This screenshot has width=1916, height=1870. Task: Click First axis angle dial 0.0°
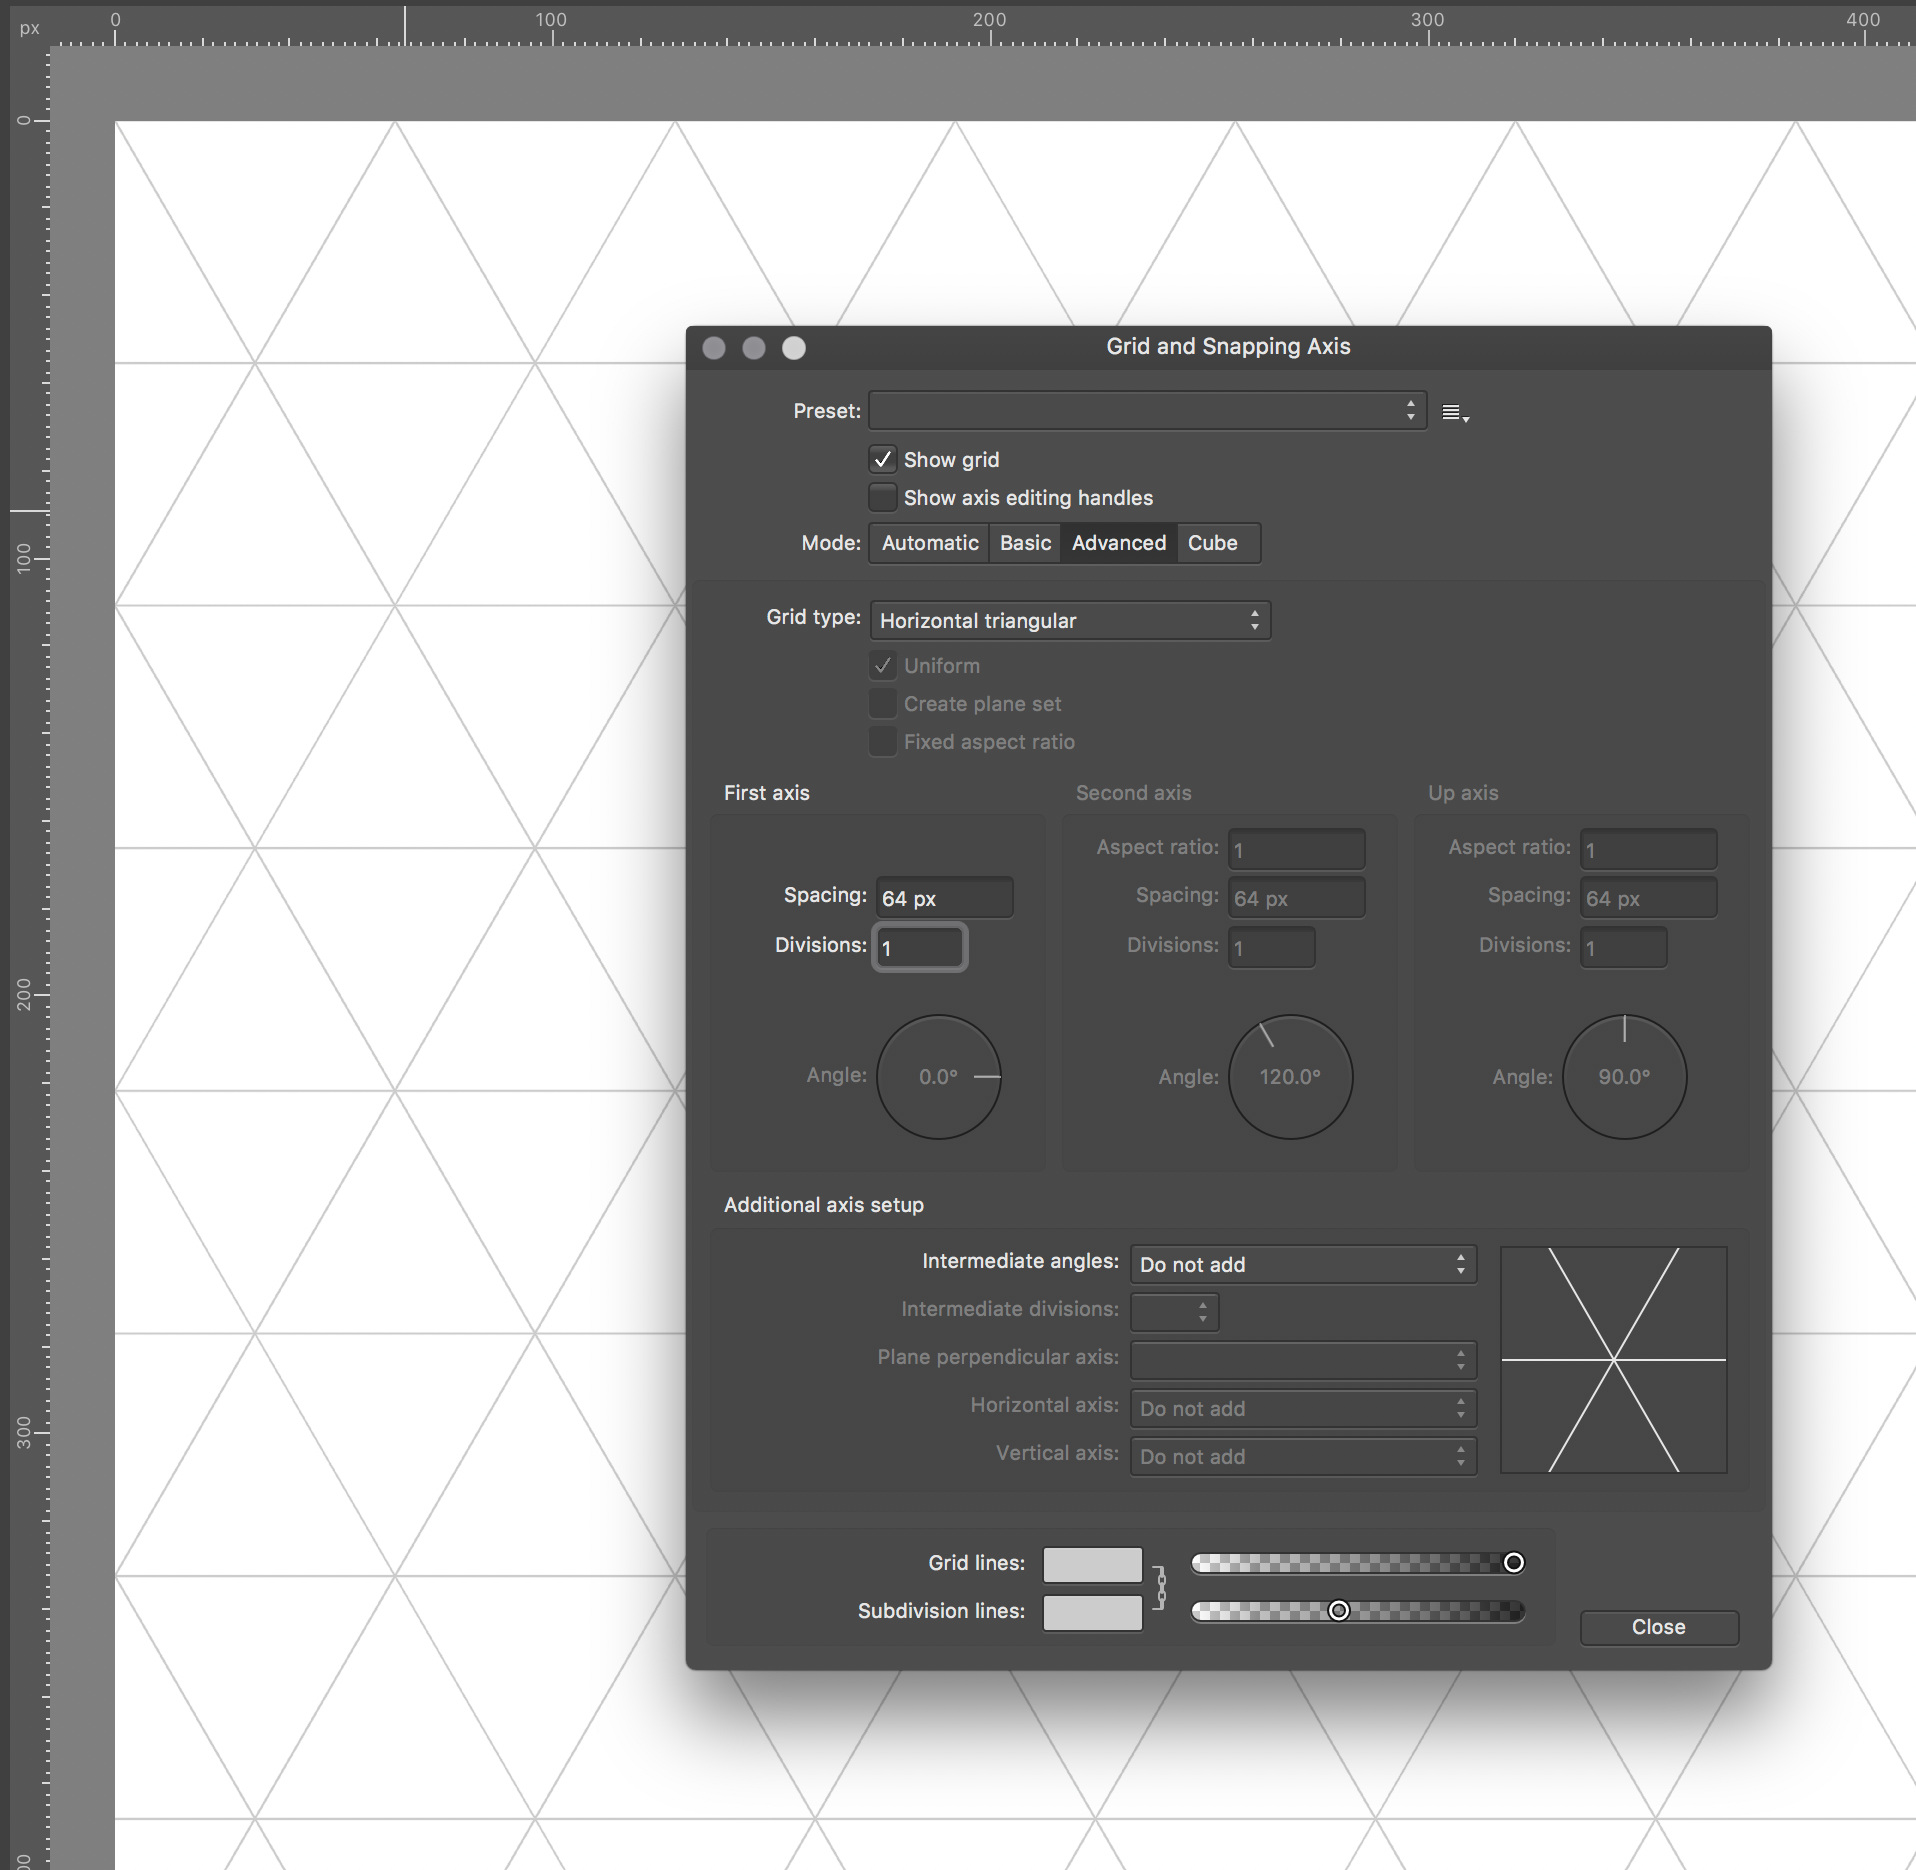click(x=939, y=1077)
